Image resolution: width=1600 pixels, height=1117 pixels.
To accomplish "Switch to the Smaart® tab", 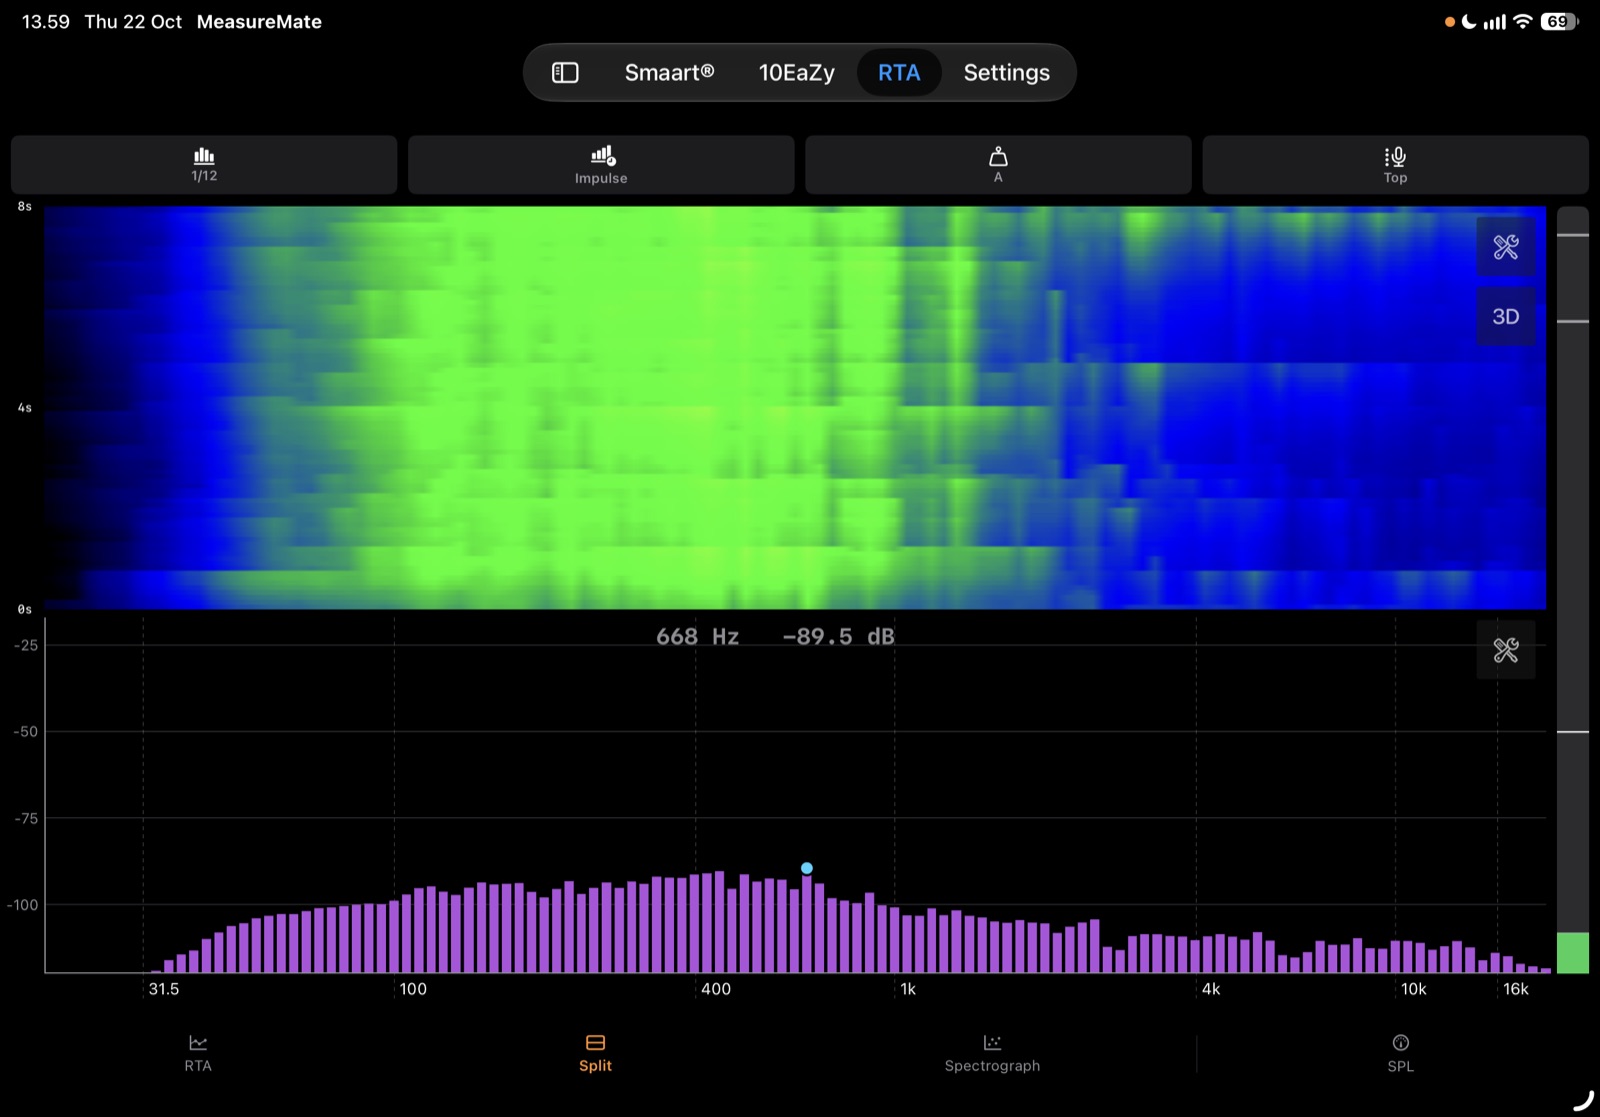I will pyautogui.click(x=669, y=72).
